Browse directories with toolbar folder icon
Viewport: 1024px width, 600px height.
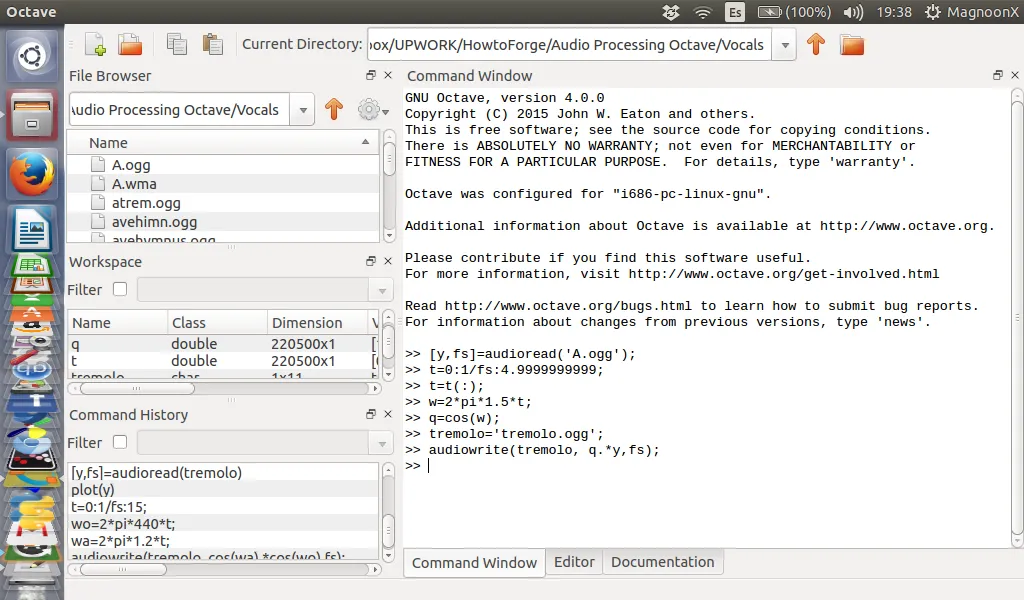[x=851, y=44]
